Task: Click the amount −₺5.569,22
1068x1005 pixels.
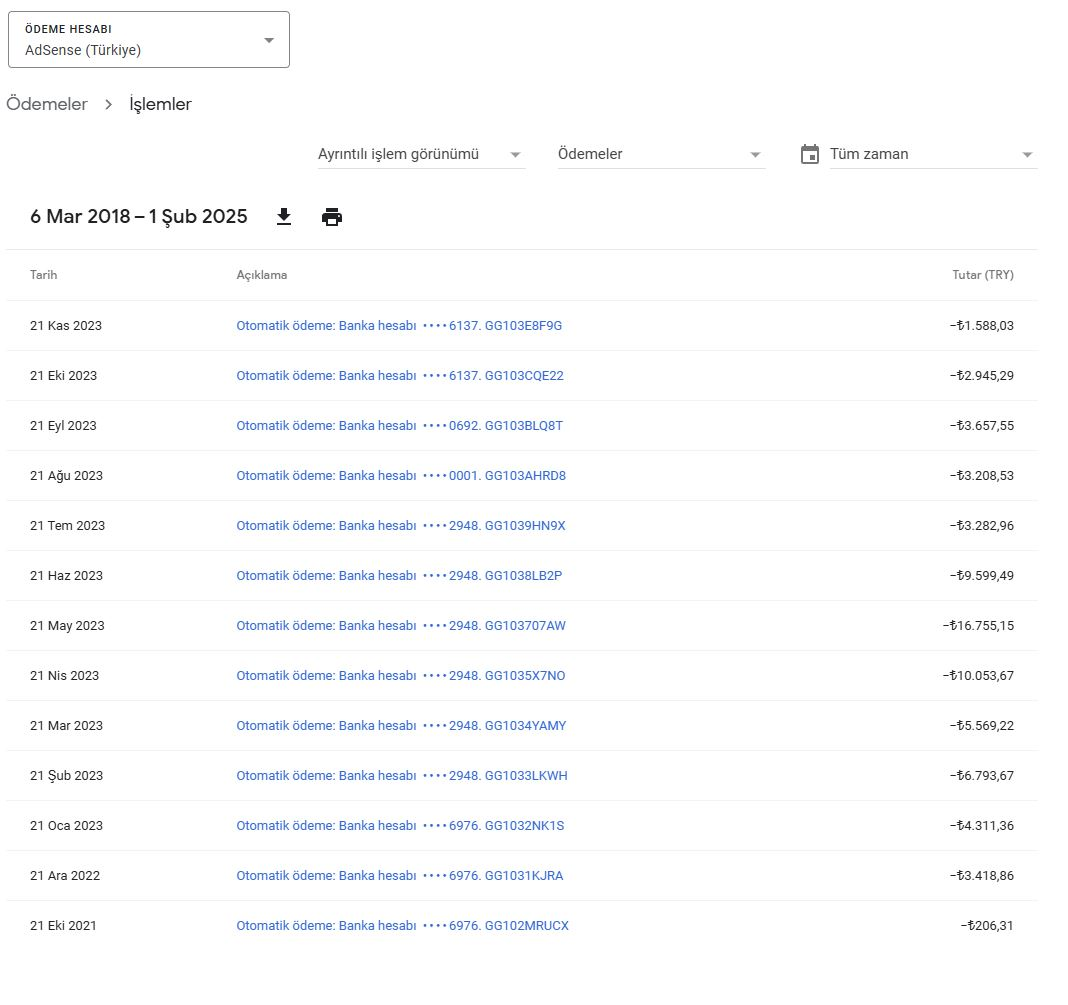Action: coord(981,726)
